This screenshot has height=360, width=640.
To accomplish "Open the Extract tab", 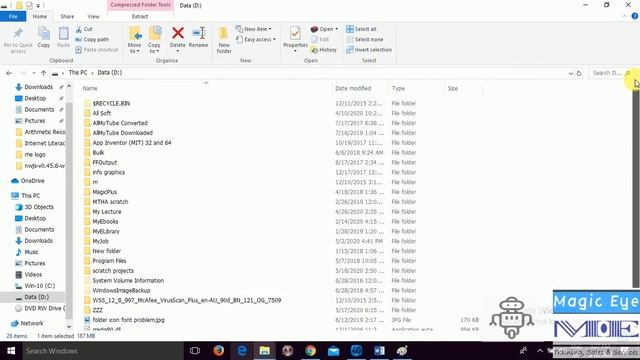I will 140,16.
